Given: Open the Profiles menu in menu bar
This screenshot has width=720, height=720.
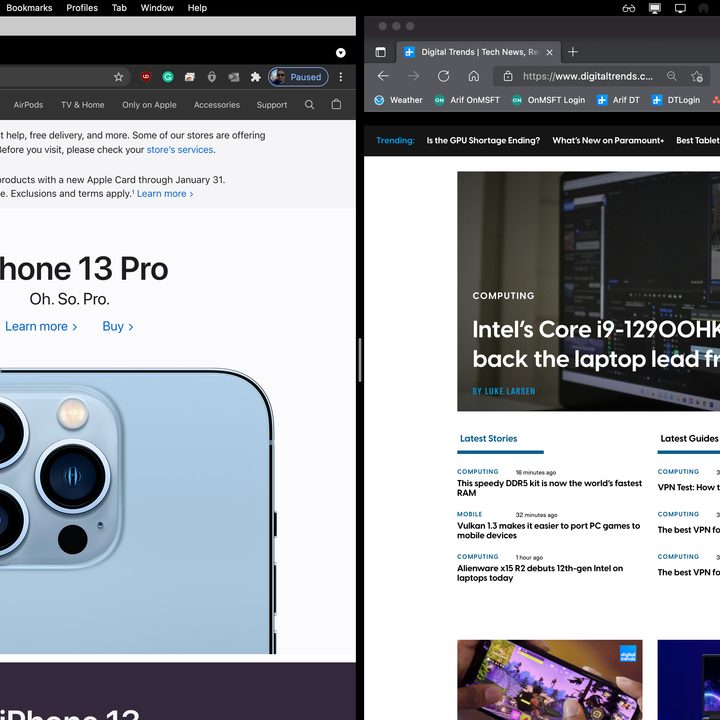Looking at the screenshot, I should tap(82, 8).
